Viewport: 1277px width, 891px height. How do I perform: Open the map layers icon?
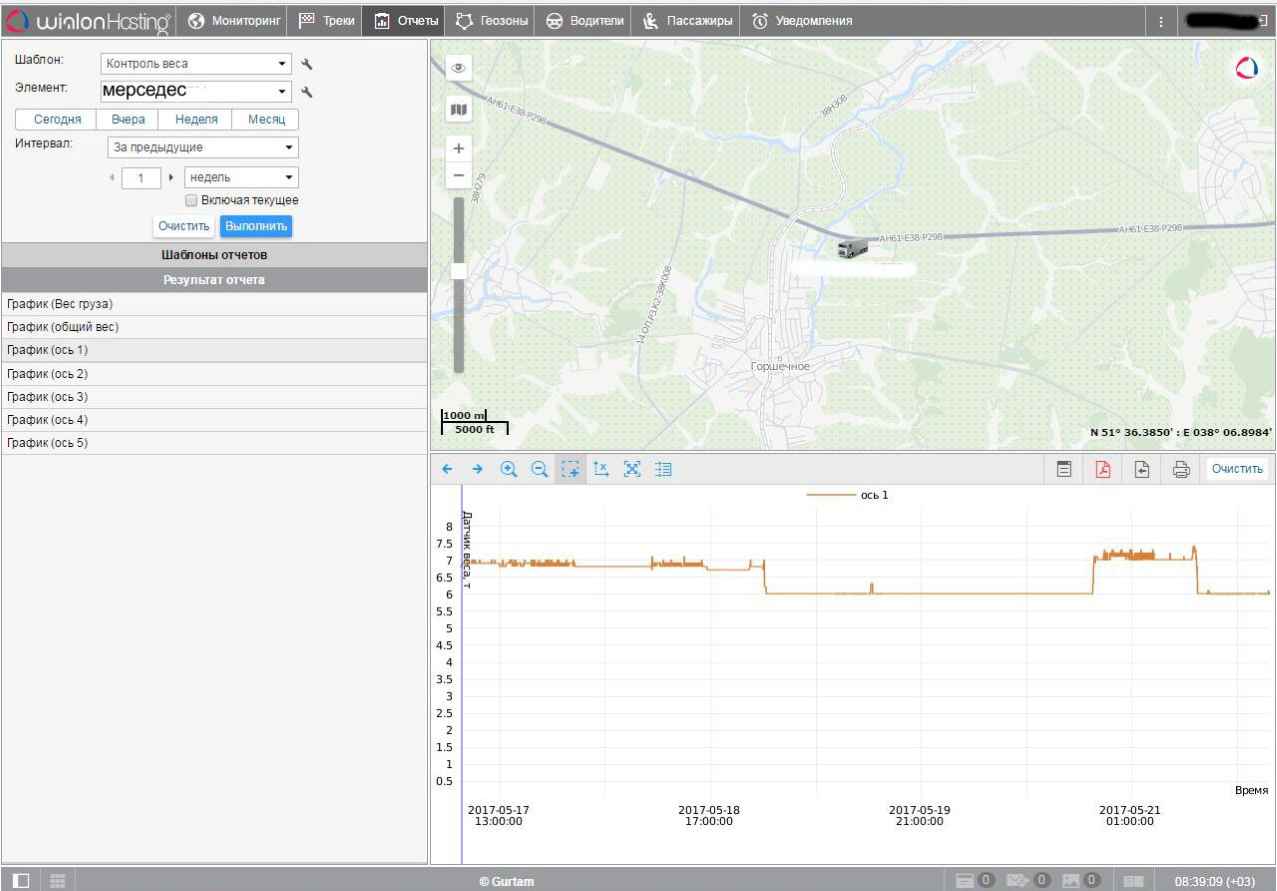coord(459,109)
